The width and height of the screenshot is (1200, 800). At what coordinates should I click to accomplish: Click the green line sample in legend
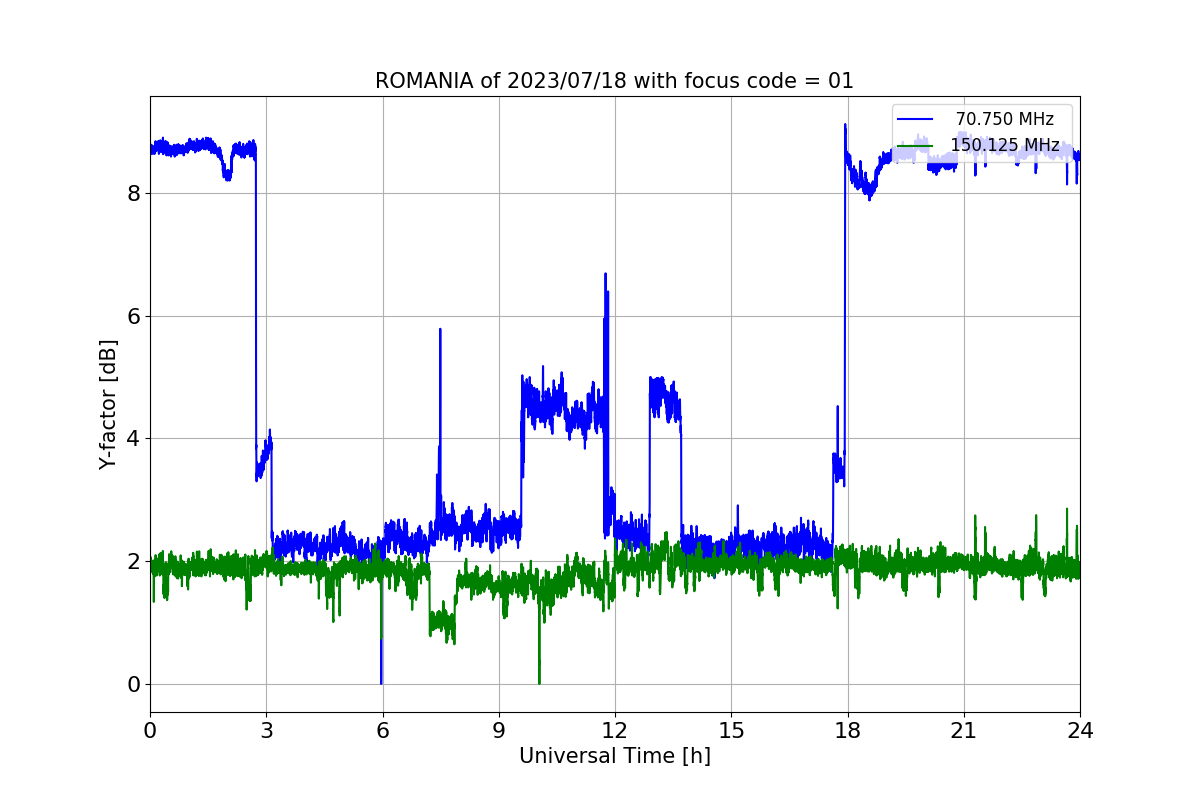coord(916,146)
